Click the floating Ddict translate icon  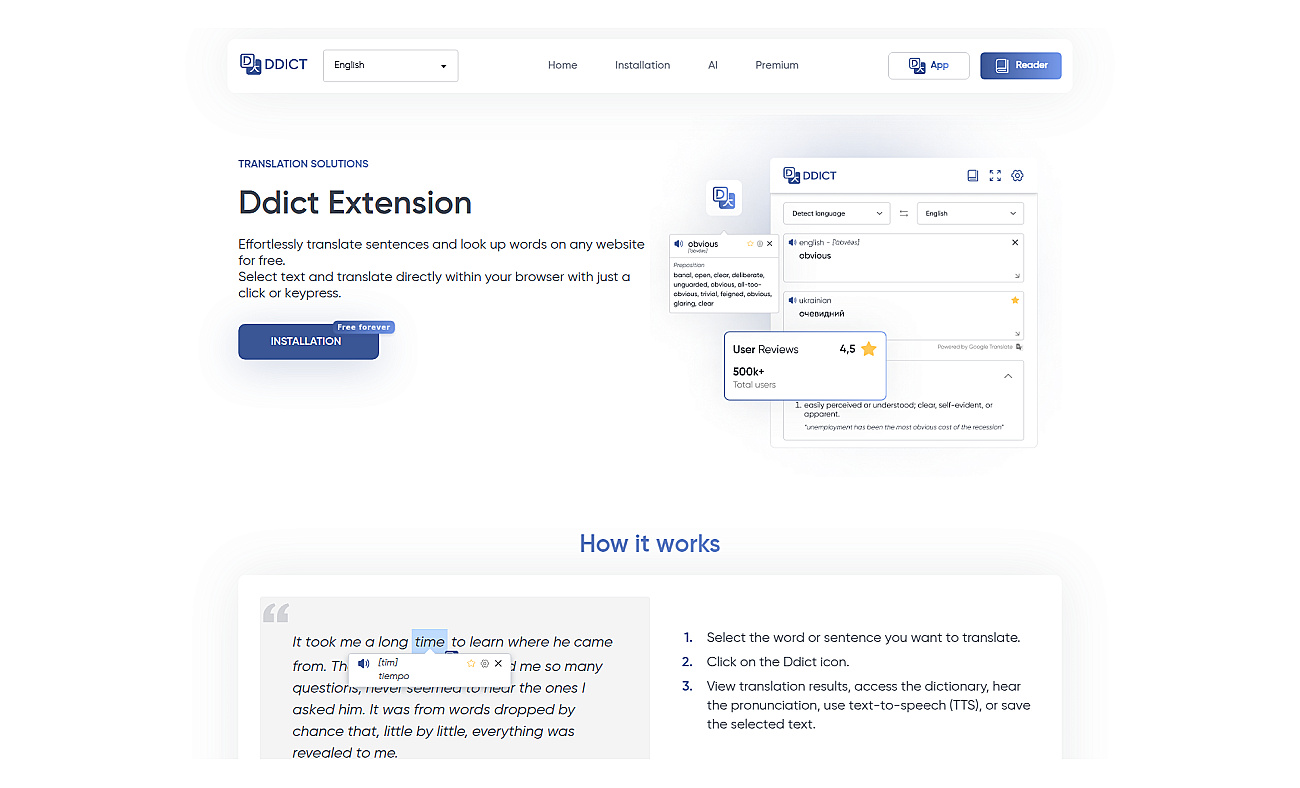(723, 197)
